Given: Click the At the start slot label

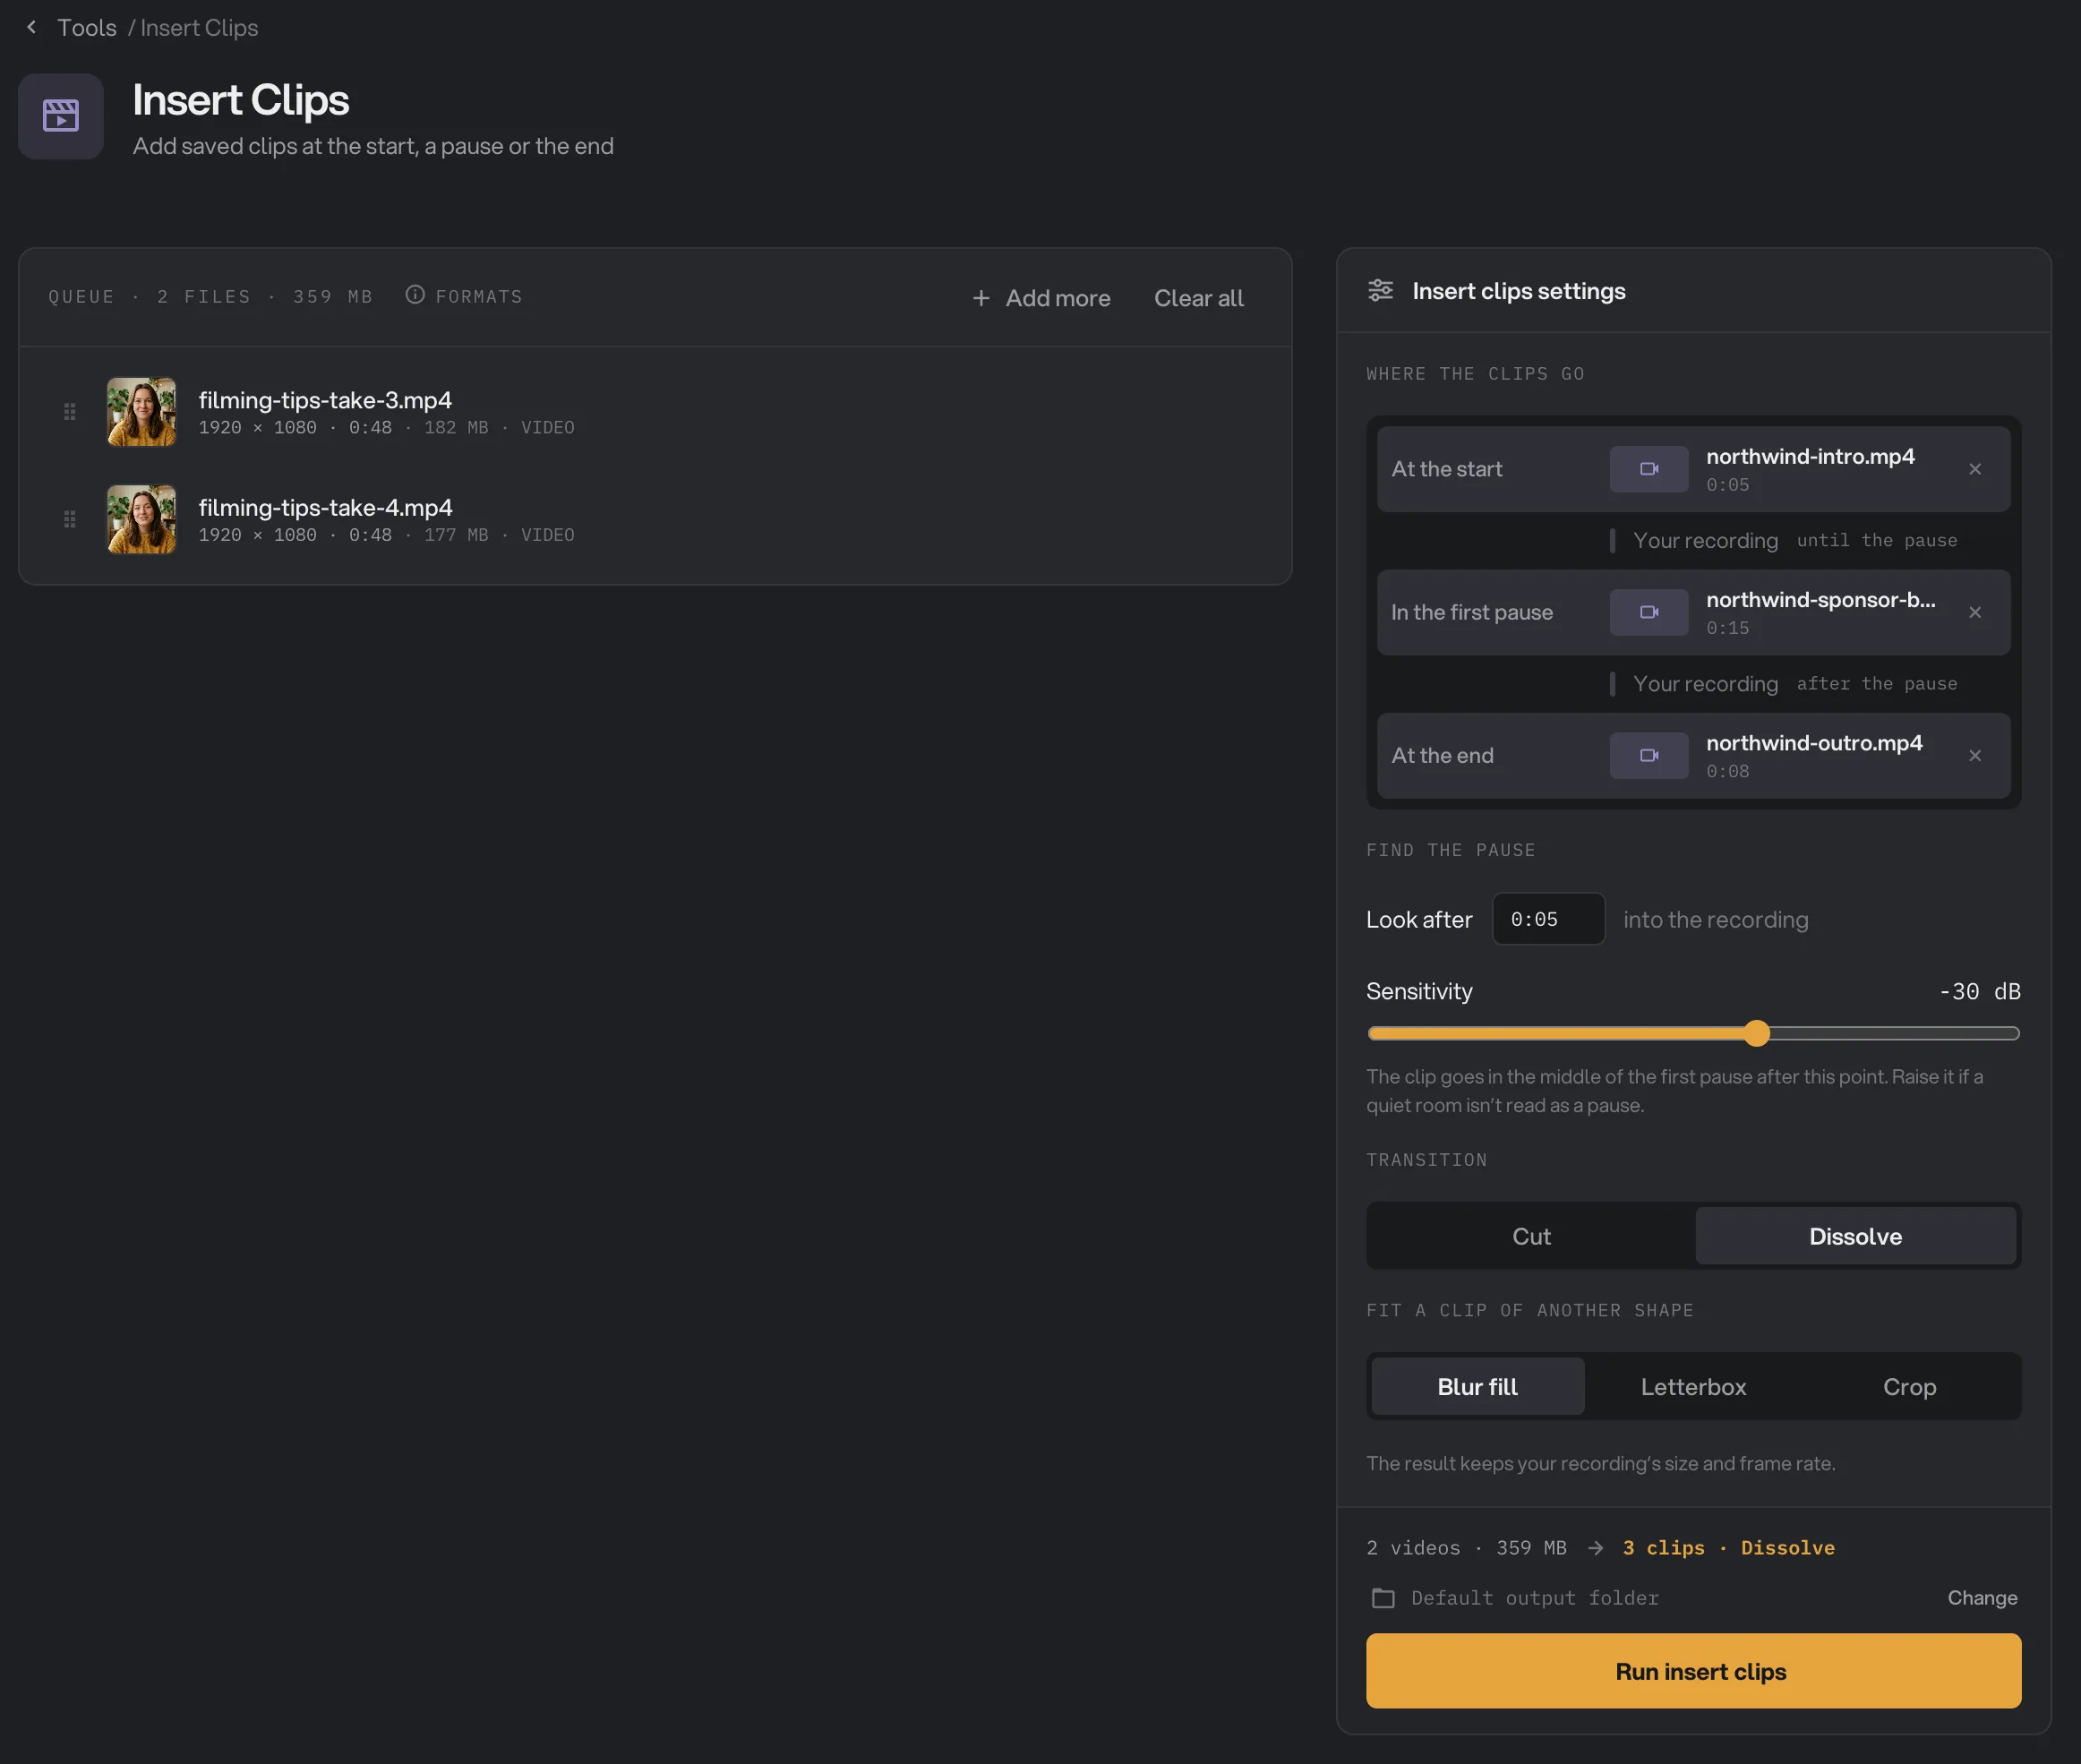Looking at the screenshot, I should (1446, 469).
